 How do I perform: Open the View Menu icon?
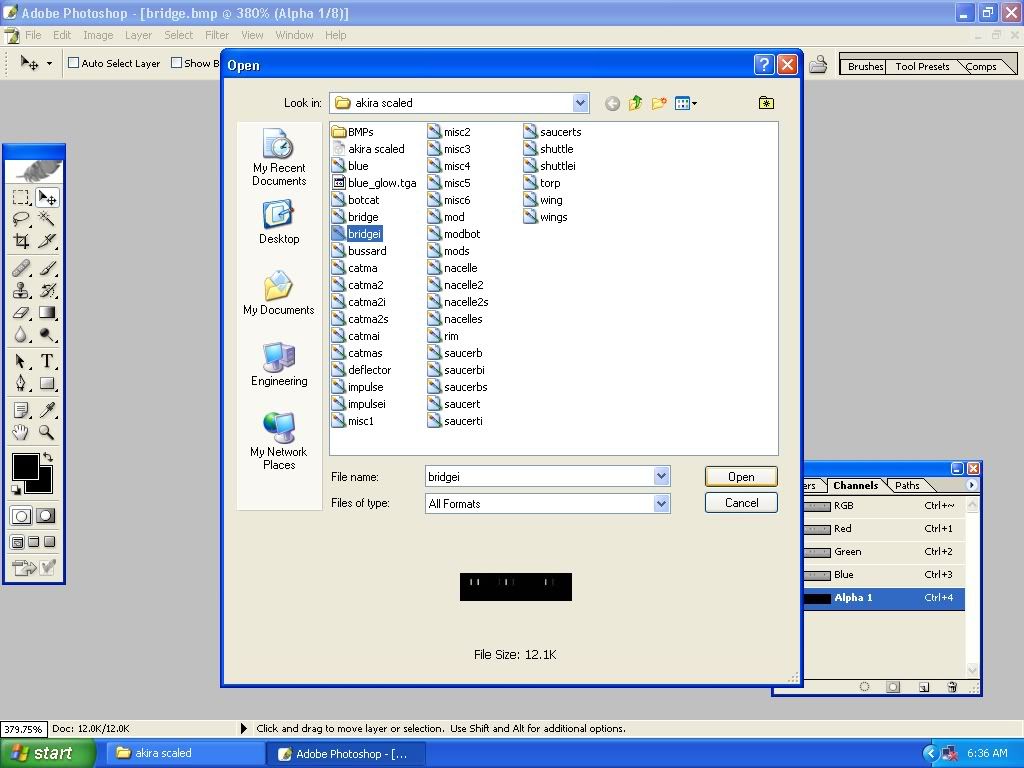tap(686, 103)
